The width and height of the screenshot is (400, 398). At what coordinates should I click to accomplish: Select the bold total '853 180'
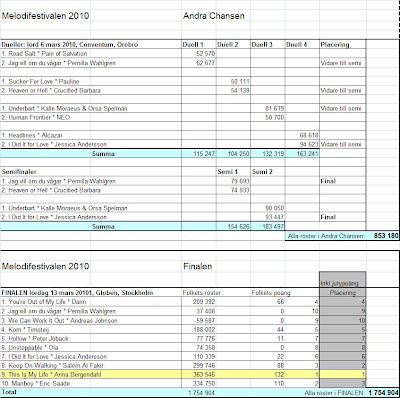[x=386, y=236]
